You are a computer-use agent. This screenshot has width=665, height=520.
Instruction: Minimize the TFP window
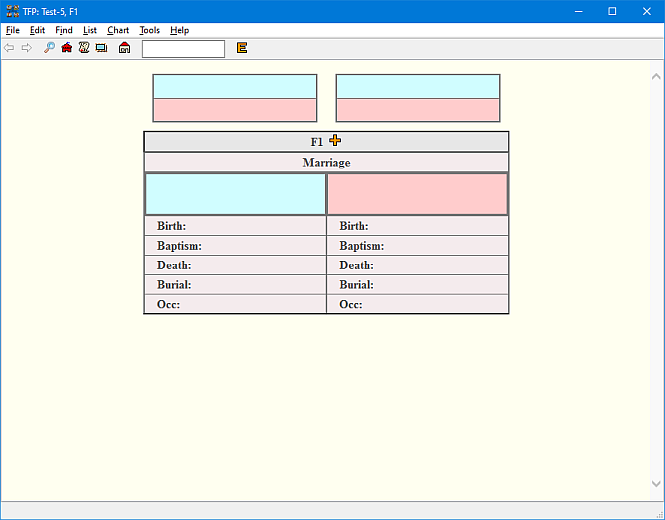[x=578, y=11]
